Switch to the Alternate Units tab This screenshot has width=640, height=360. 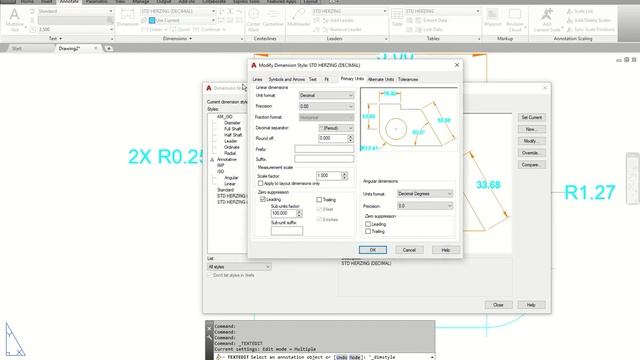point(381,79)
